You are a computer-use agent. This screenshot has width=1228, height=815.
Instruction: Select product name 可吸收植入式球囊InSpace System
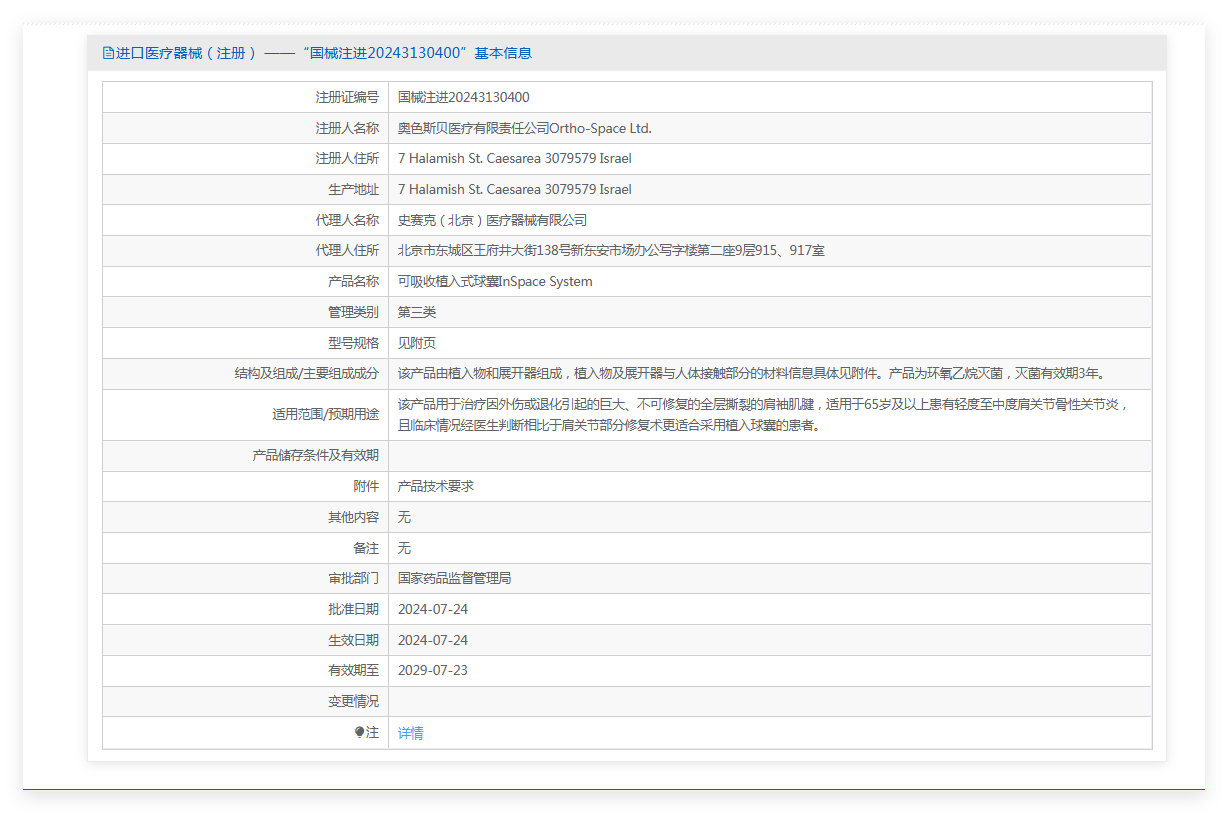coord(495,282)
